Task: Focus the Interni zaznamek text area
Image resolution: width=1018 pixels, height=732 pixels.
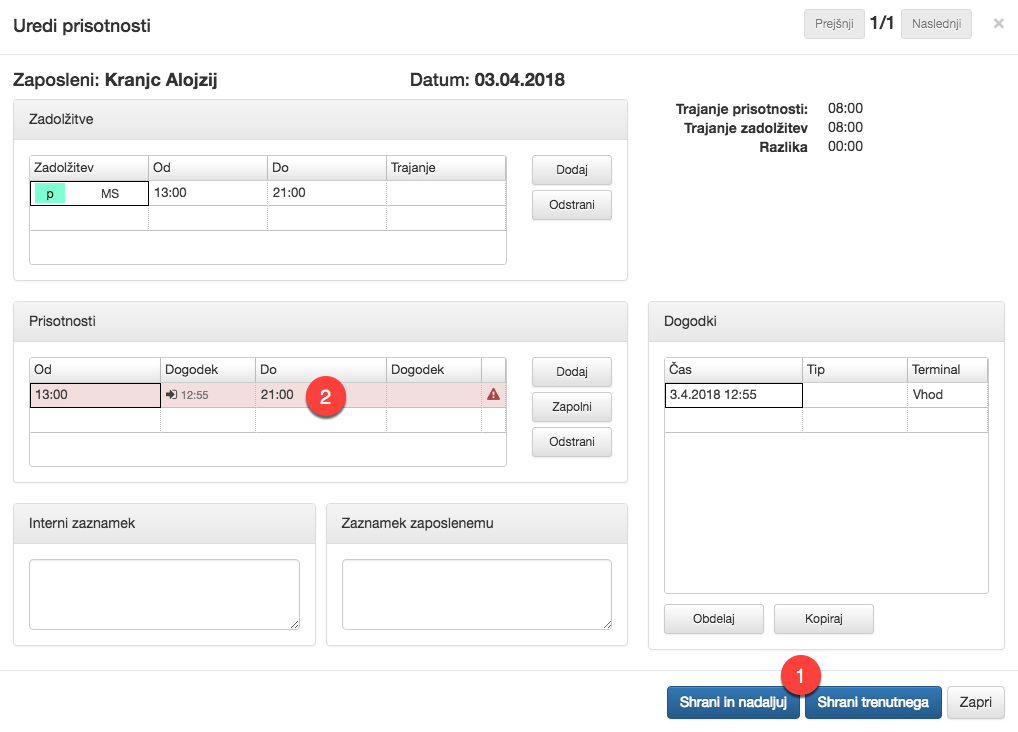Action: click(164, 594)
